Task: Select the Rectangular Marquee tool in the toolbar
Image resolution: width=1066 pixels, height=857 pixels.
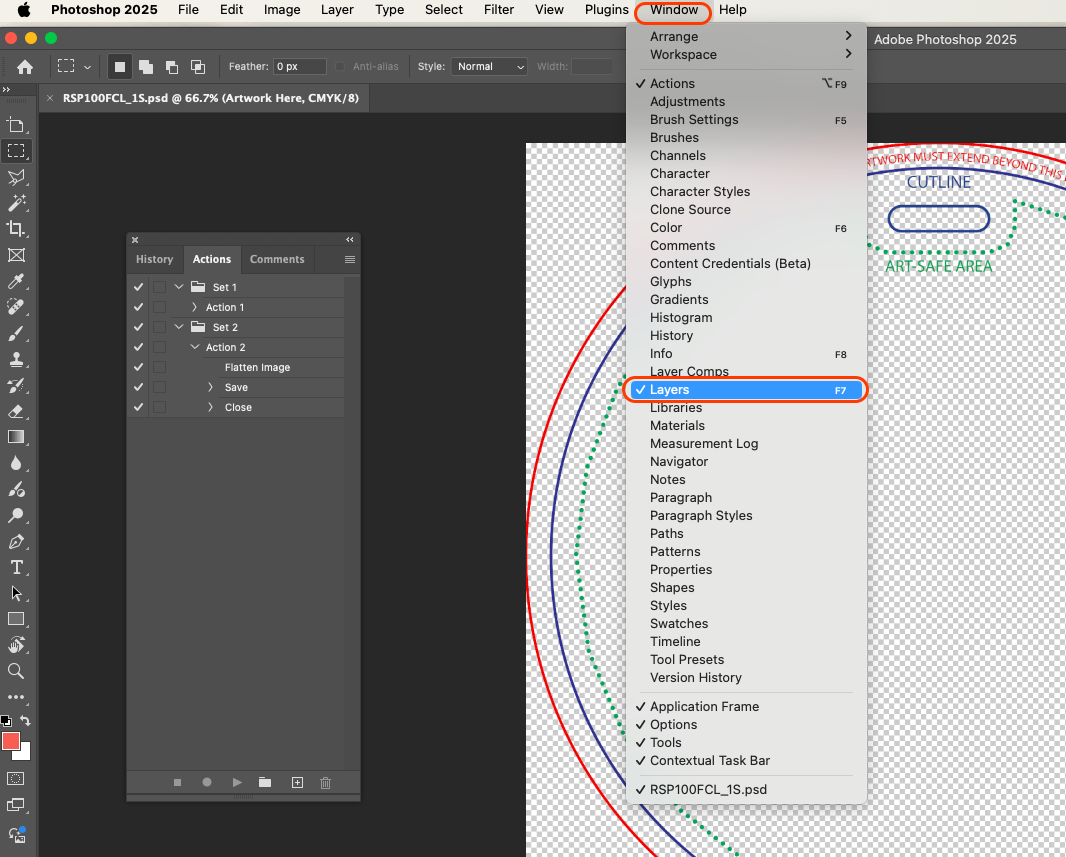Action: pos(16,151)
